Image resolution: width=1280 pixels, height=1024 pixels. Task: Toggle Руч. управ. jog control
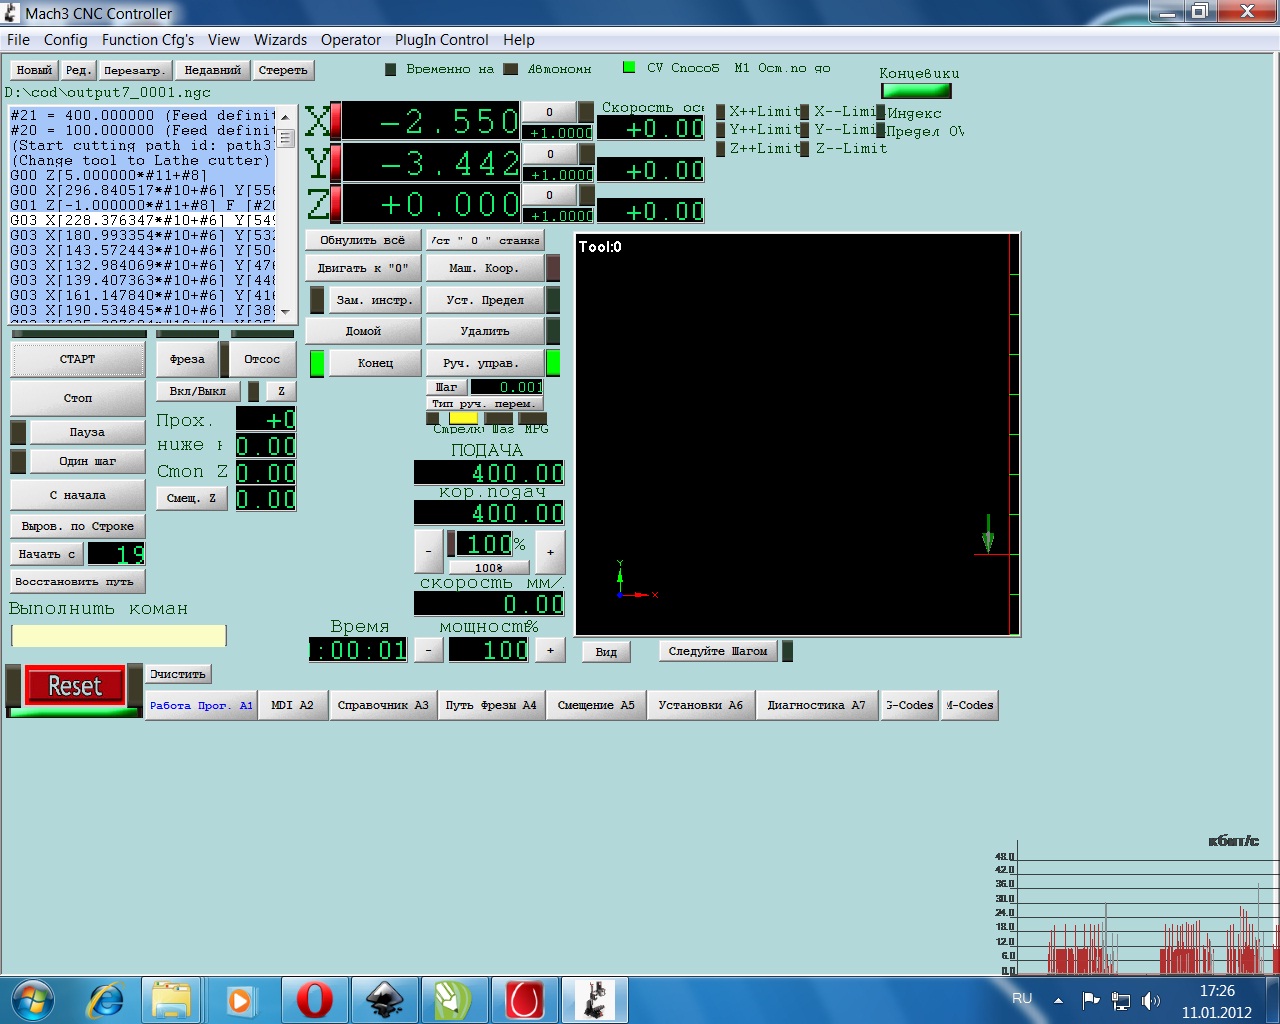click(485, 363)
